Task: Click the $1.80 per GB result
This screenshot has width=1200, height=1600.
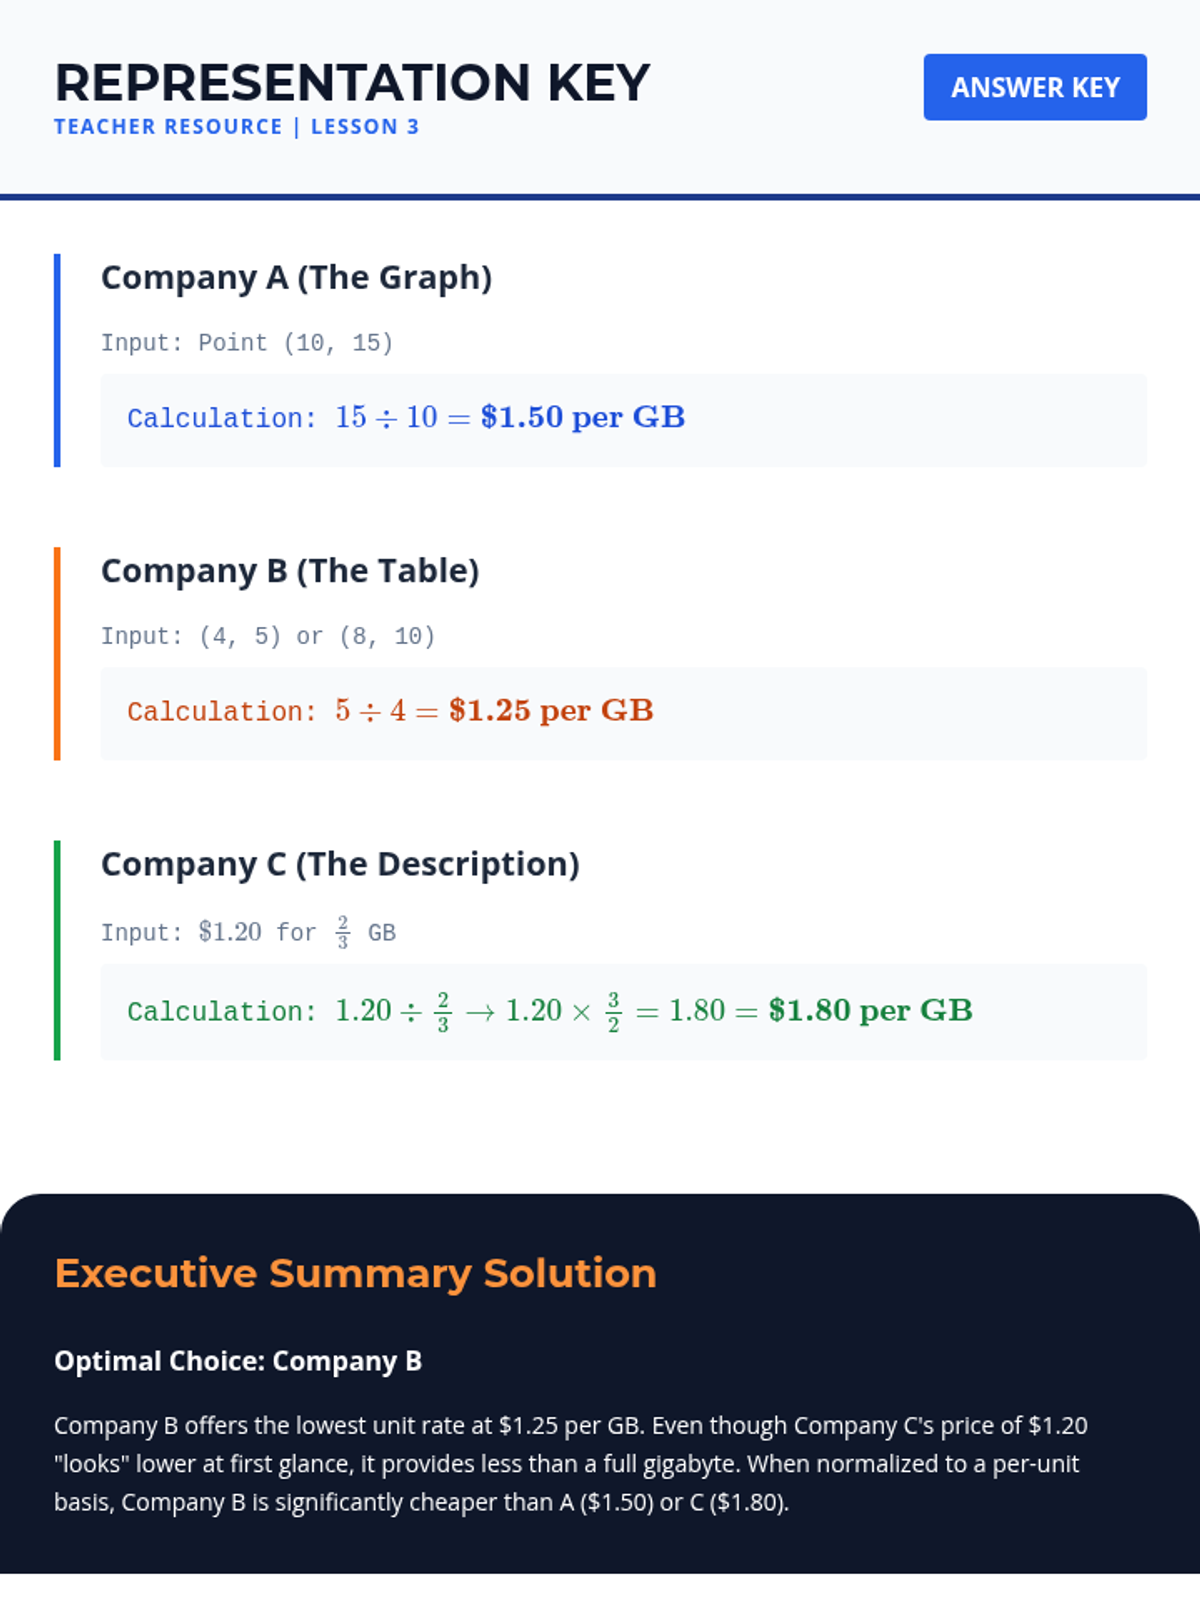Action: coord(870,1011)
